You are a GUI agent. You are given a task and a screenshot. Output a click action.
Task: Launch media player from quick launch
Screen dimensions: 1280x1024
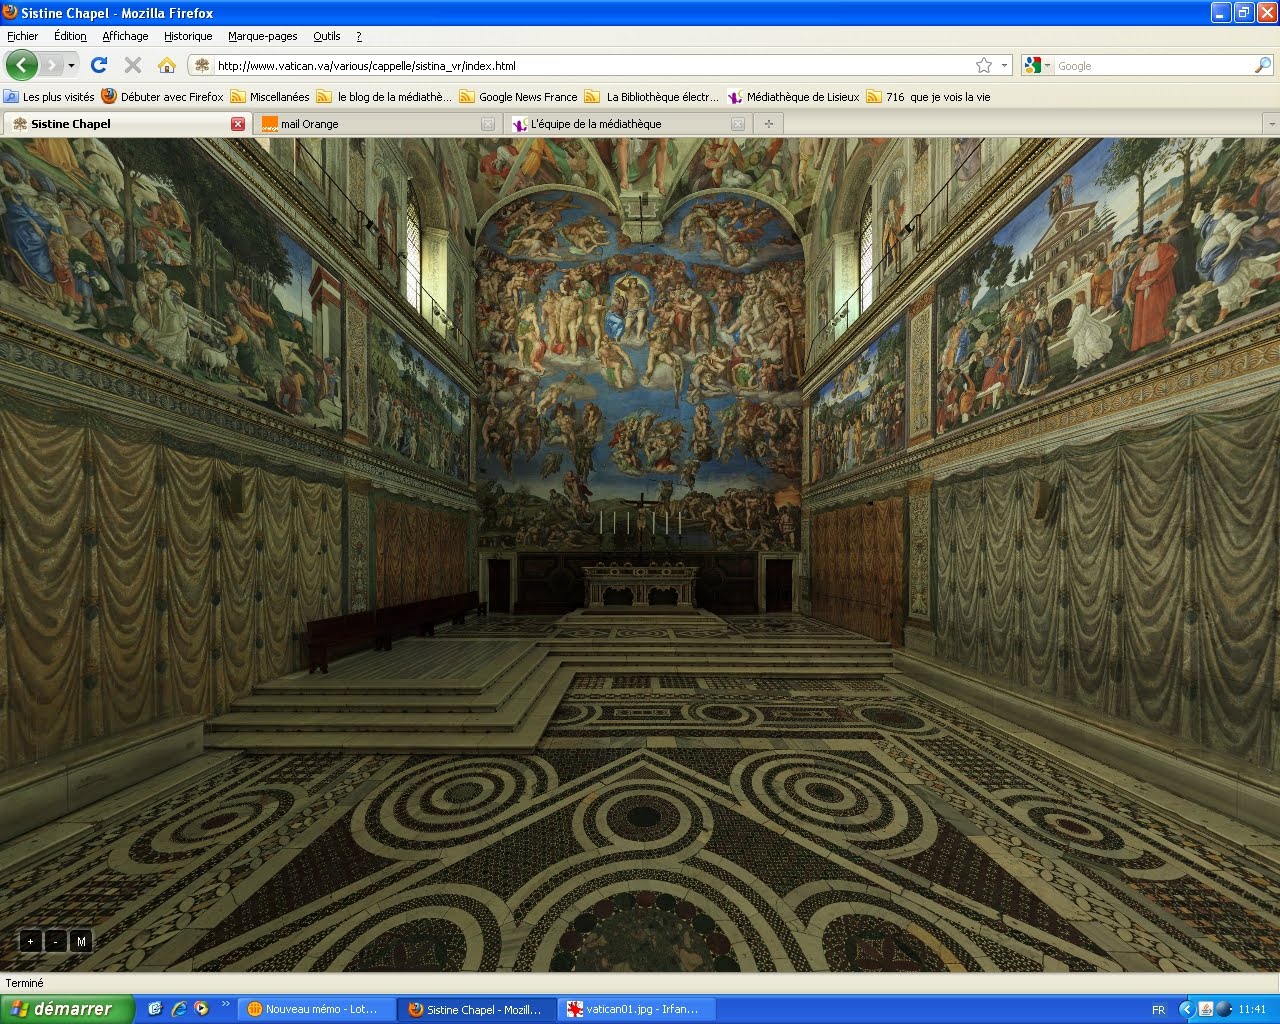pyautogui.click(x=201, y=1009)
